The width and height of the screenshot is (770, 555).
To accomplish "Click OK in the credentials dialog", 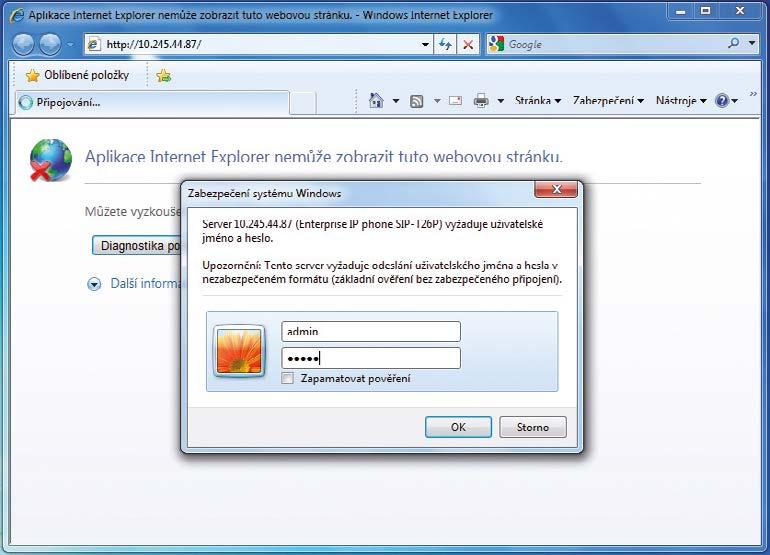I will click(x=458, y=427).
